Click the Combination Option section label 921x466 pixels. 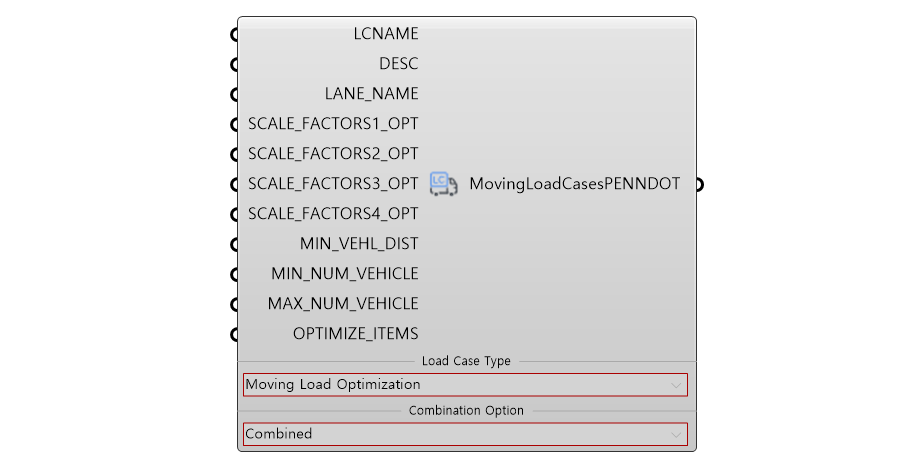click(466, 411)
